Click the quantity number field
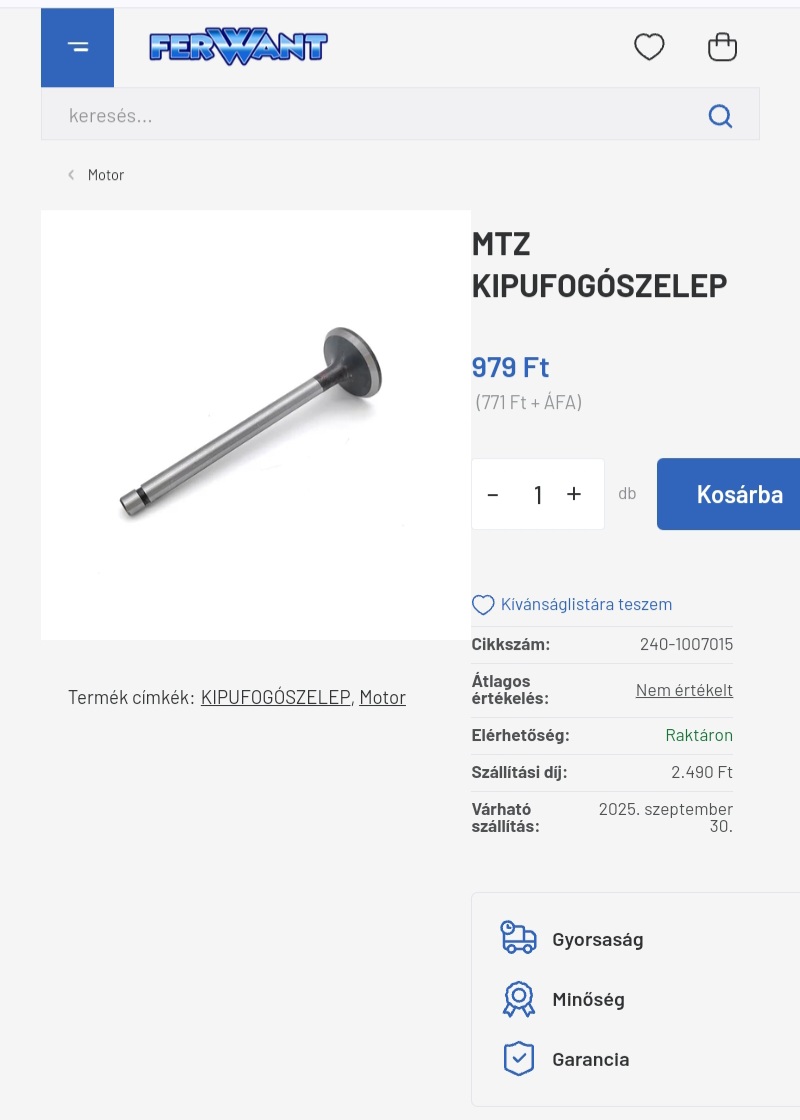The height and width of the screenshot is (1120, 800). coord(538,494)
